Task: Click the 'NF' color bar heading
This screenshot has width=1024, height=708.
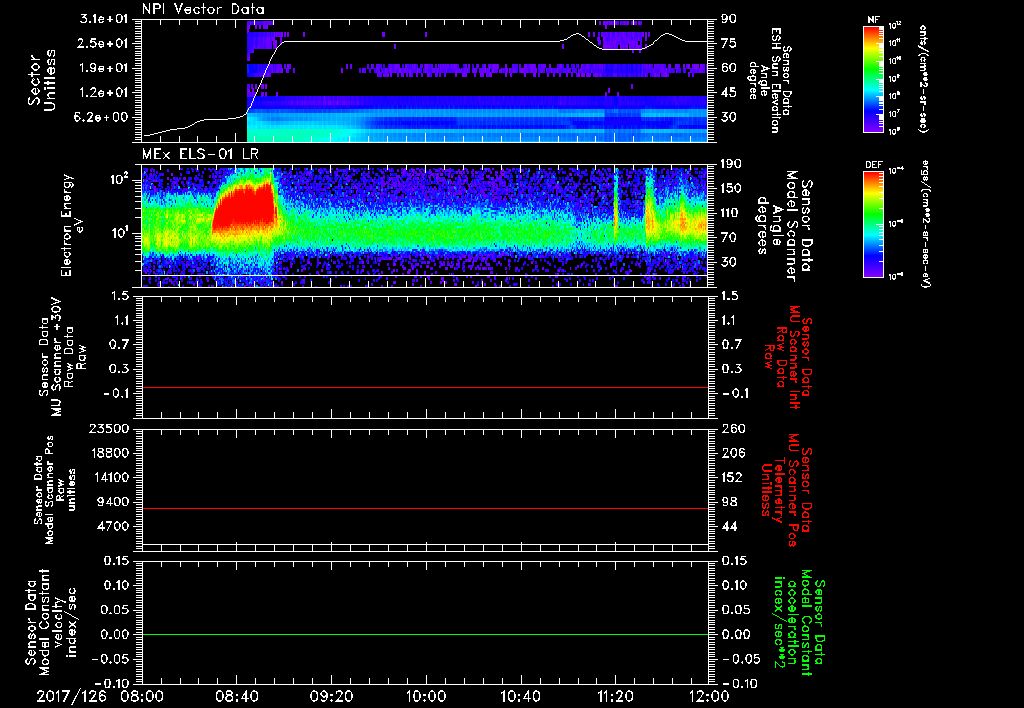Action: [873, 20]
